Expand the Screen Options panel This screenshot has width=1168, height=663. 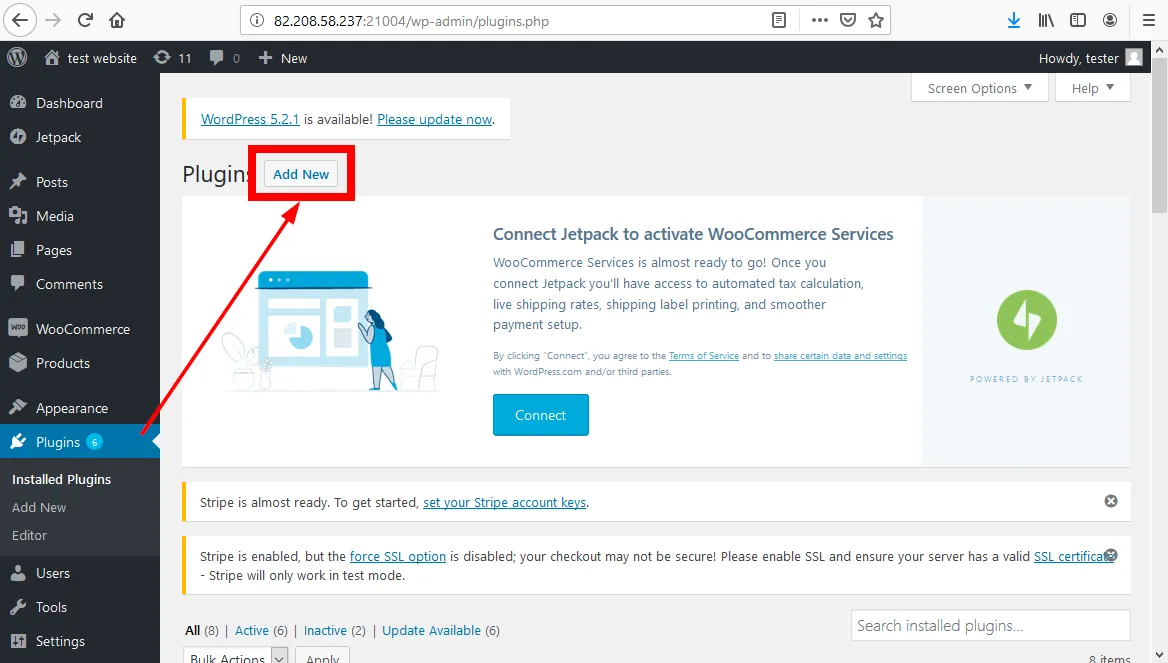(980, 88)
